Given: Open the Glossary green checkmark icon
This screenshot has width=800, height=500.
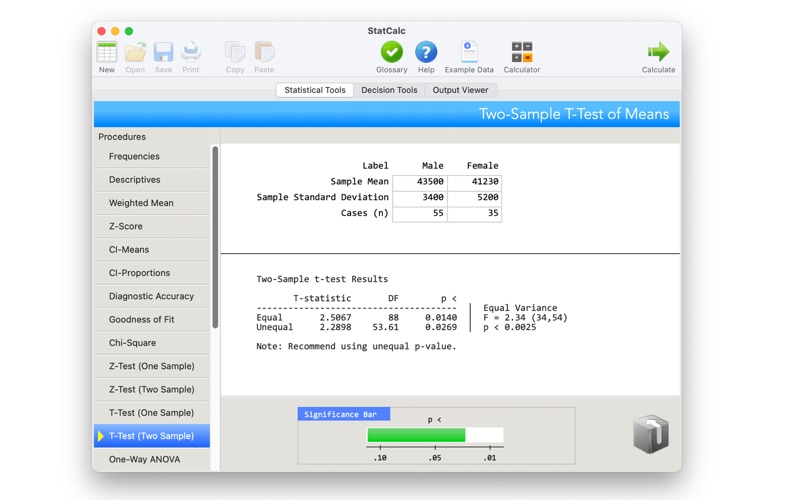Looking at the screenshot, I should (391, 52).
